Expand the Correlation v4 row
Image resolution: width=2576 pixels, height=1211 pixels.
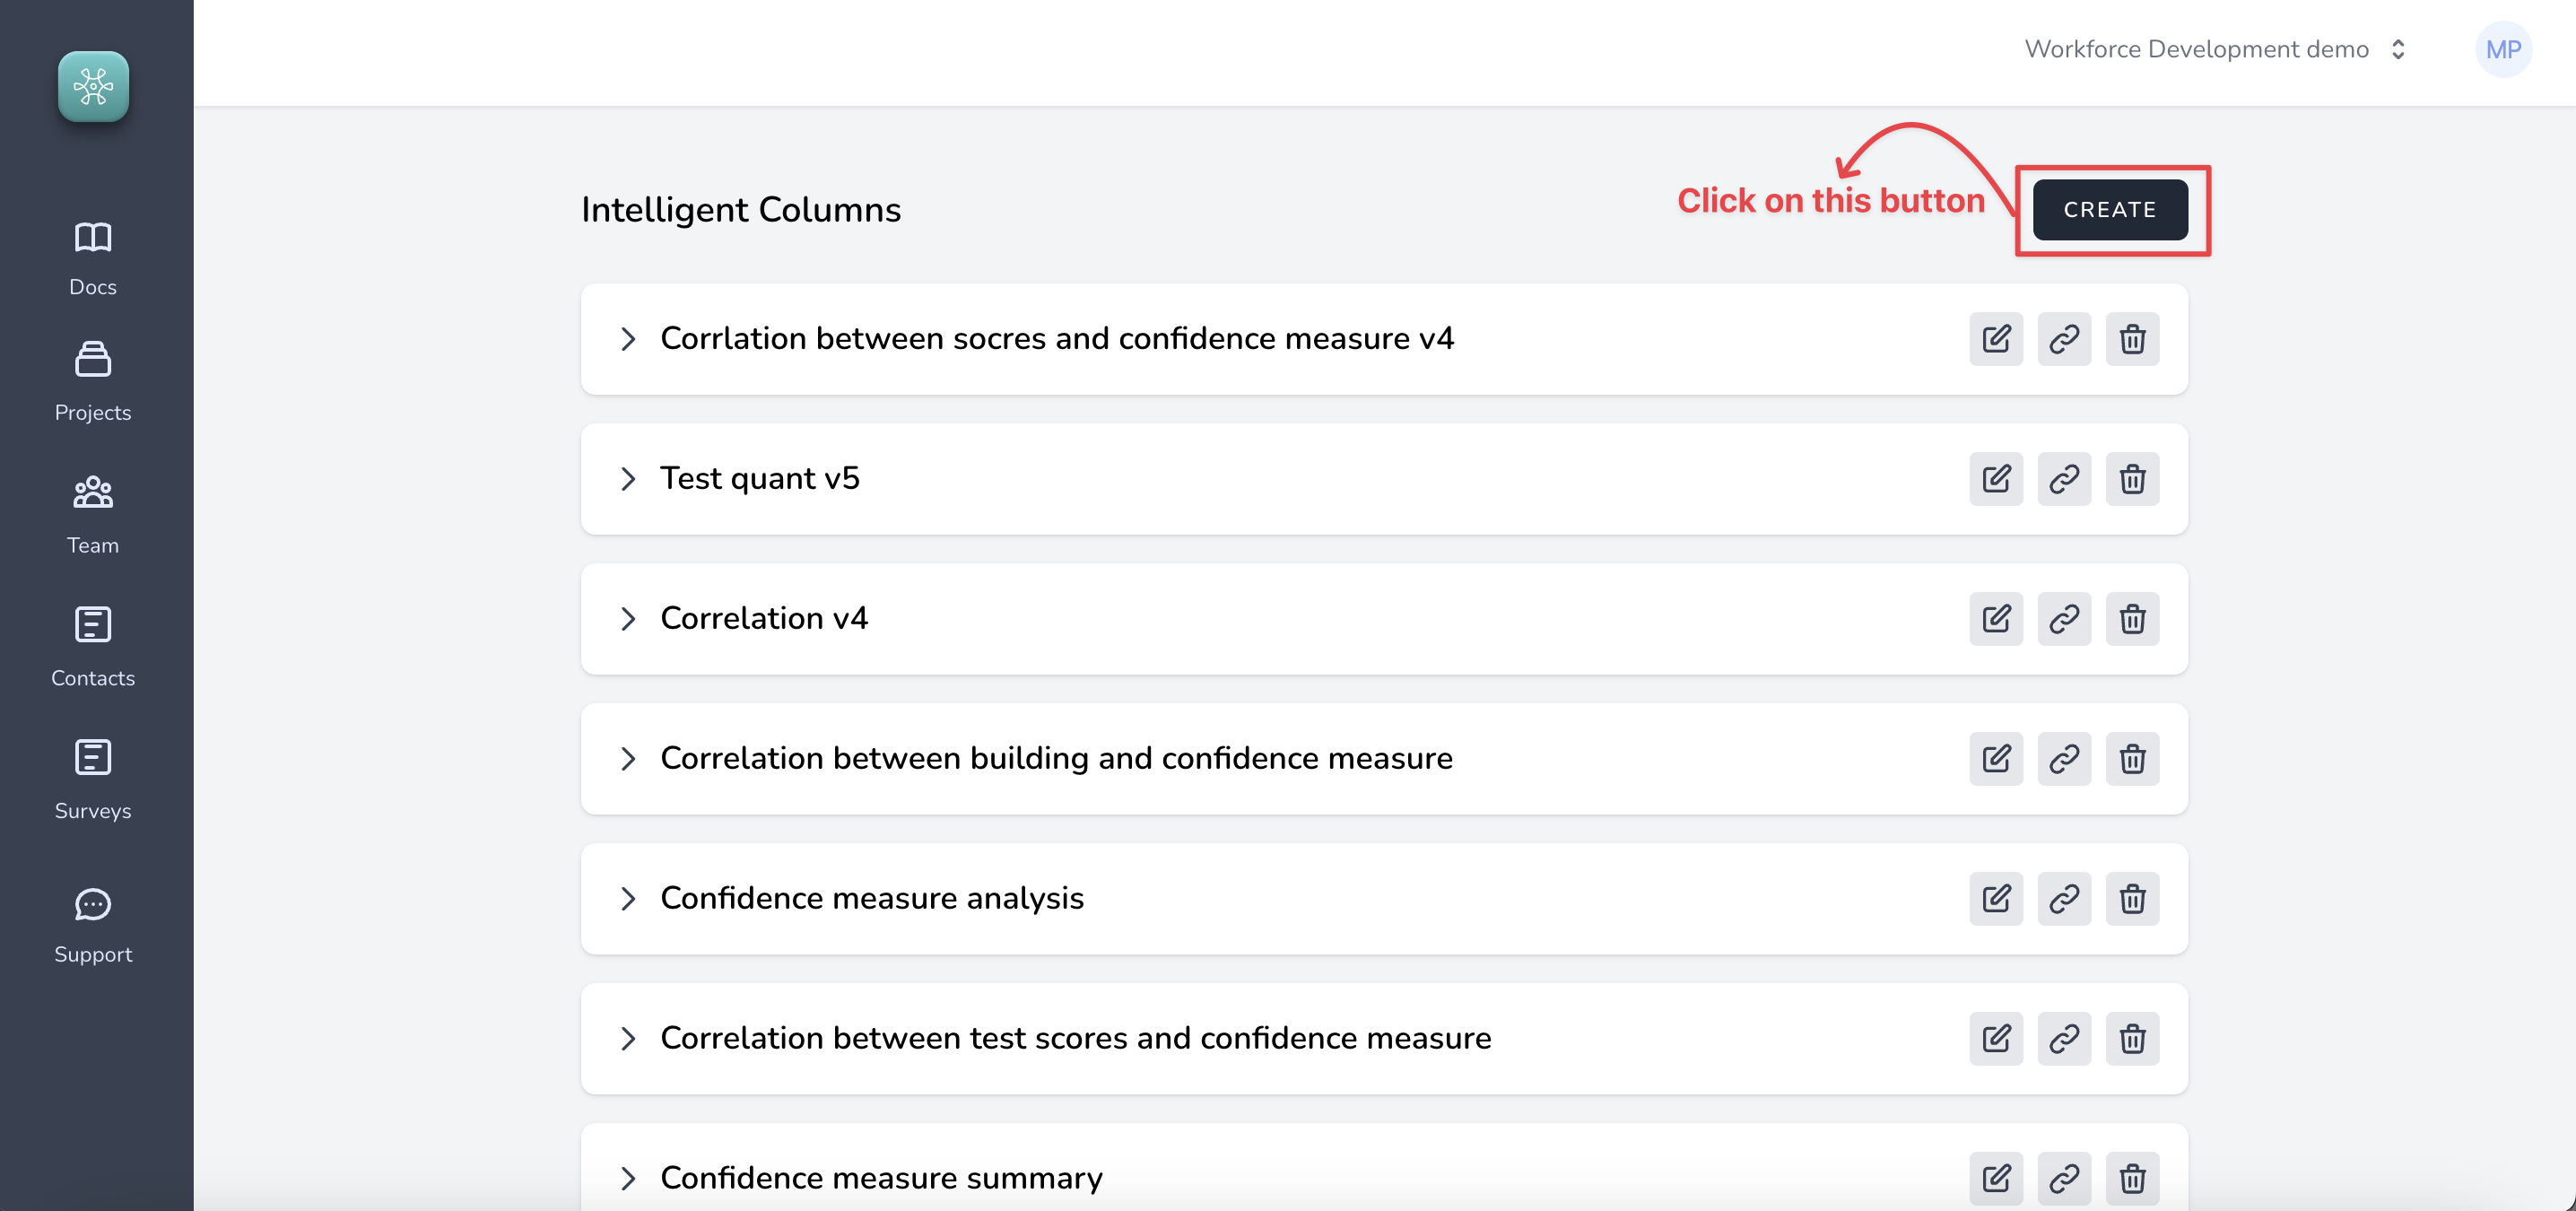click(x=628, y=619)
